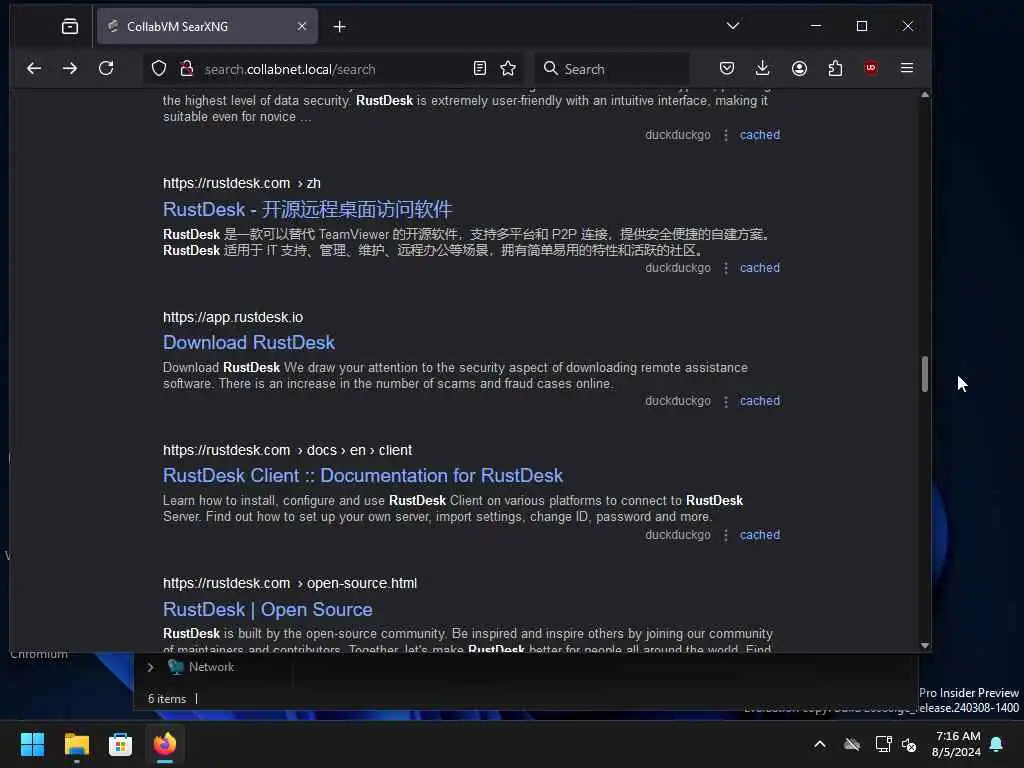Open RustDesk | Open Source result link
Viewport: 1024px width, 768px height.
268,609
